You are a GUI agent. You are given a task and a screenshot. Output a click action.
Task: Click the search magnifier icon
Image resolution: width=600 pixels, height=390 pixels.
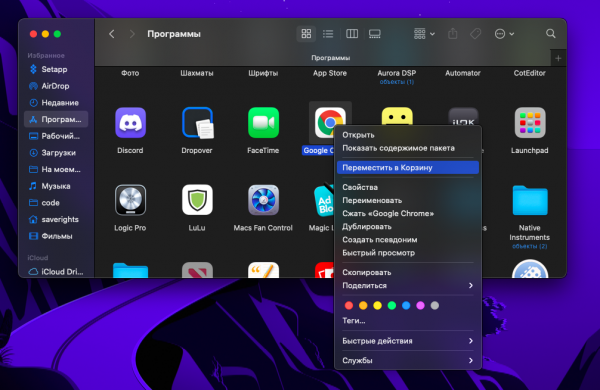click(x=551, y=34)
